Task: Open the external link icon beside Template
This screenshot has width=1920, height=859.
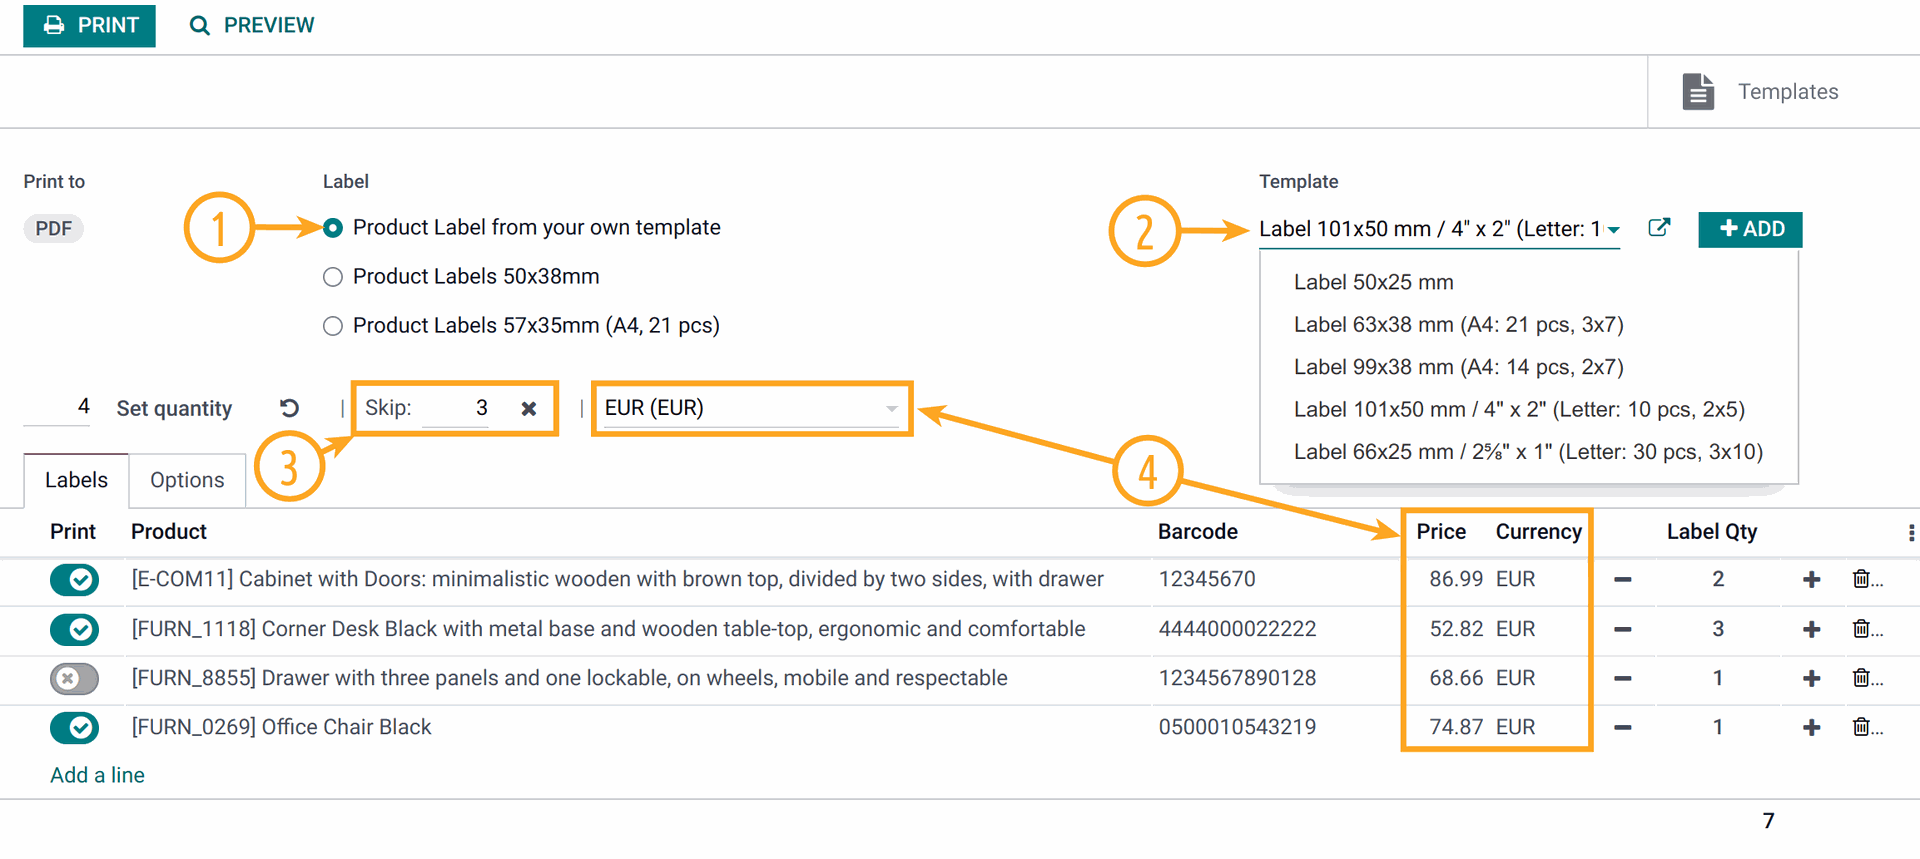Action: (x=1659, y=227)
